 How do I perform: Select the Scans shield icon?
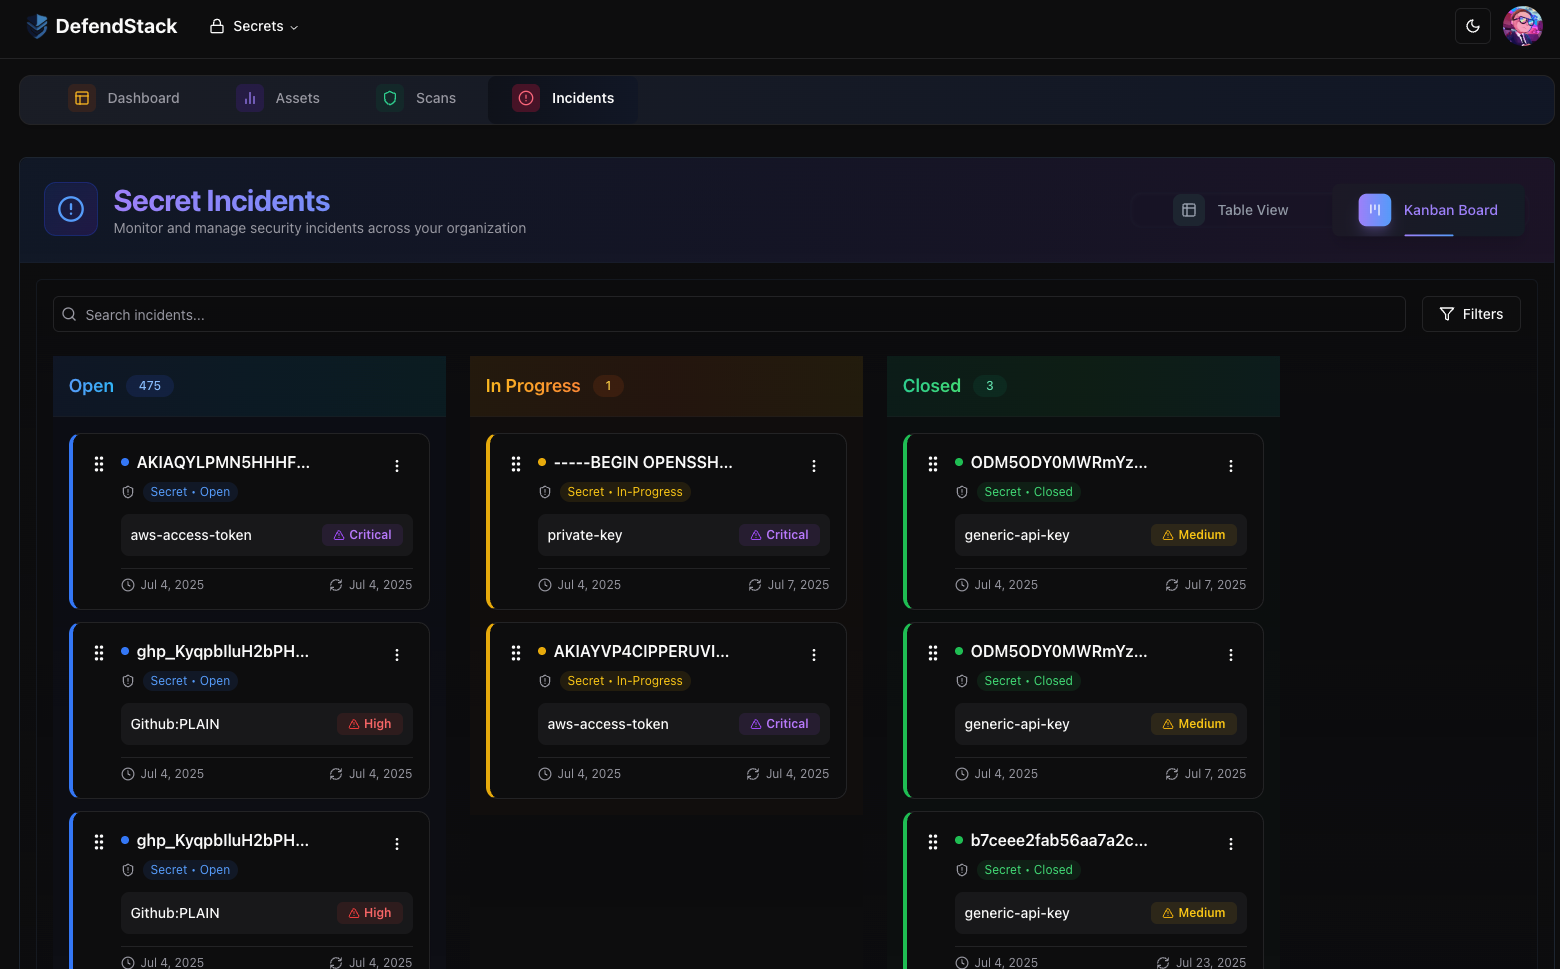[x=389, y=98]
